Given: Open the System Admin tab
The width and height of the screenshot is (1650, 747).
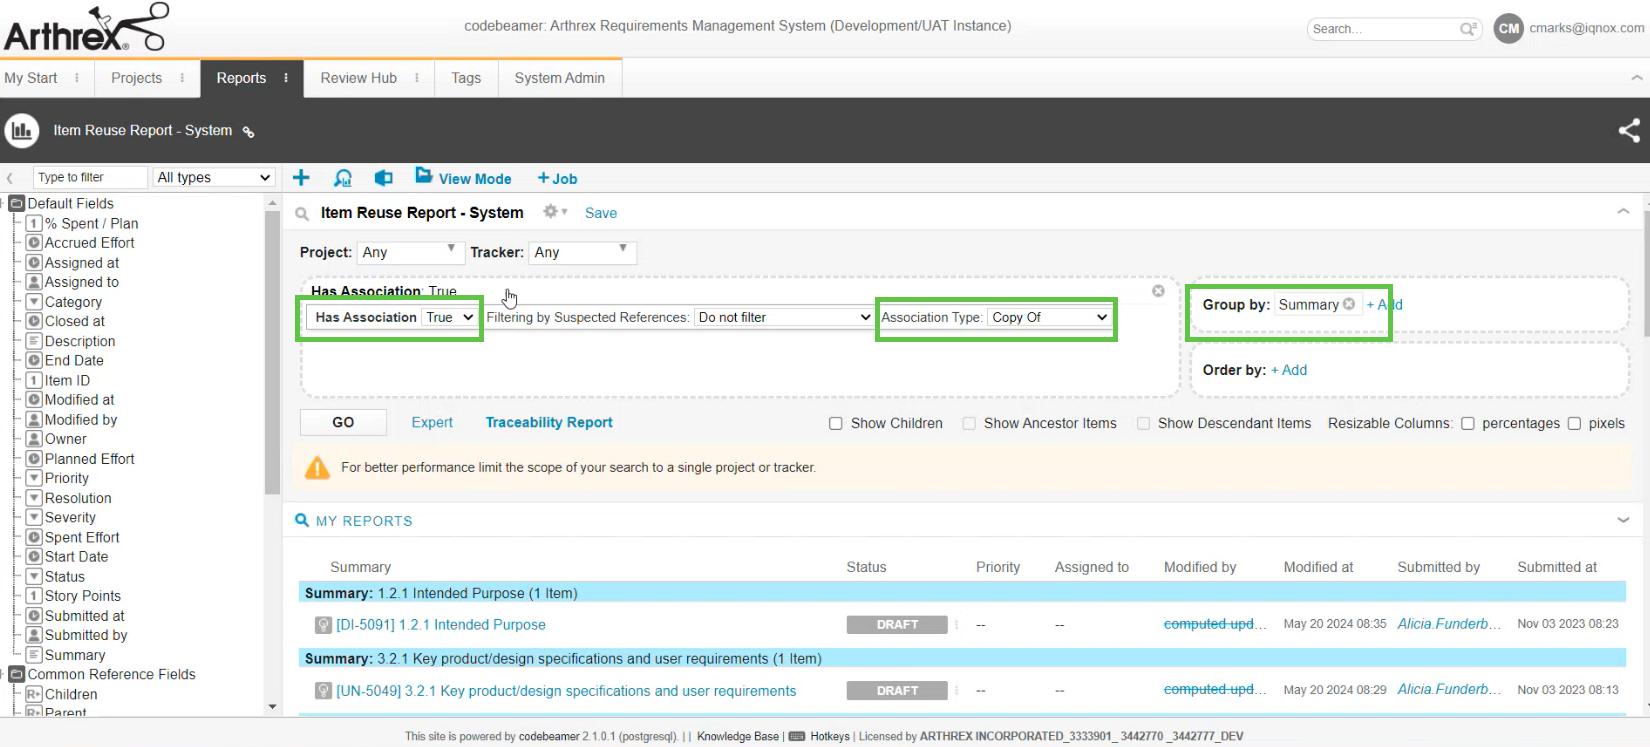Looking at the screenshot, I should pos(559,78).
